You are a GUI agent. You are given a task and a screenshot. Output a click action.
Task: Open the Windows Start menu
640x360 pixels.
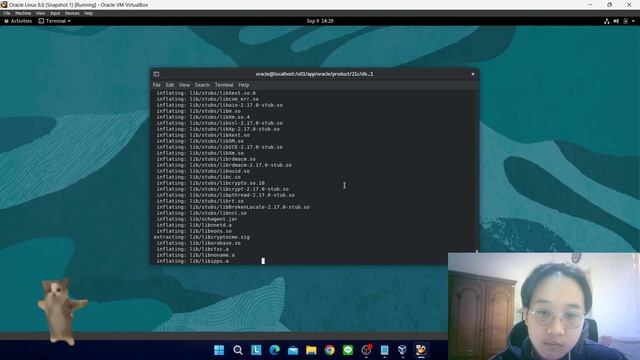point(219,350)
